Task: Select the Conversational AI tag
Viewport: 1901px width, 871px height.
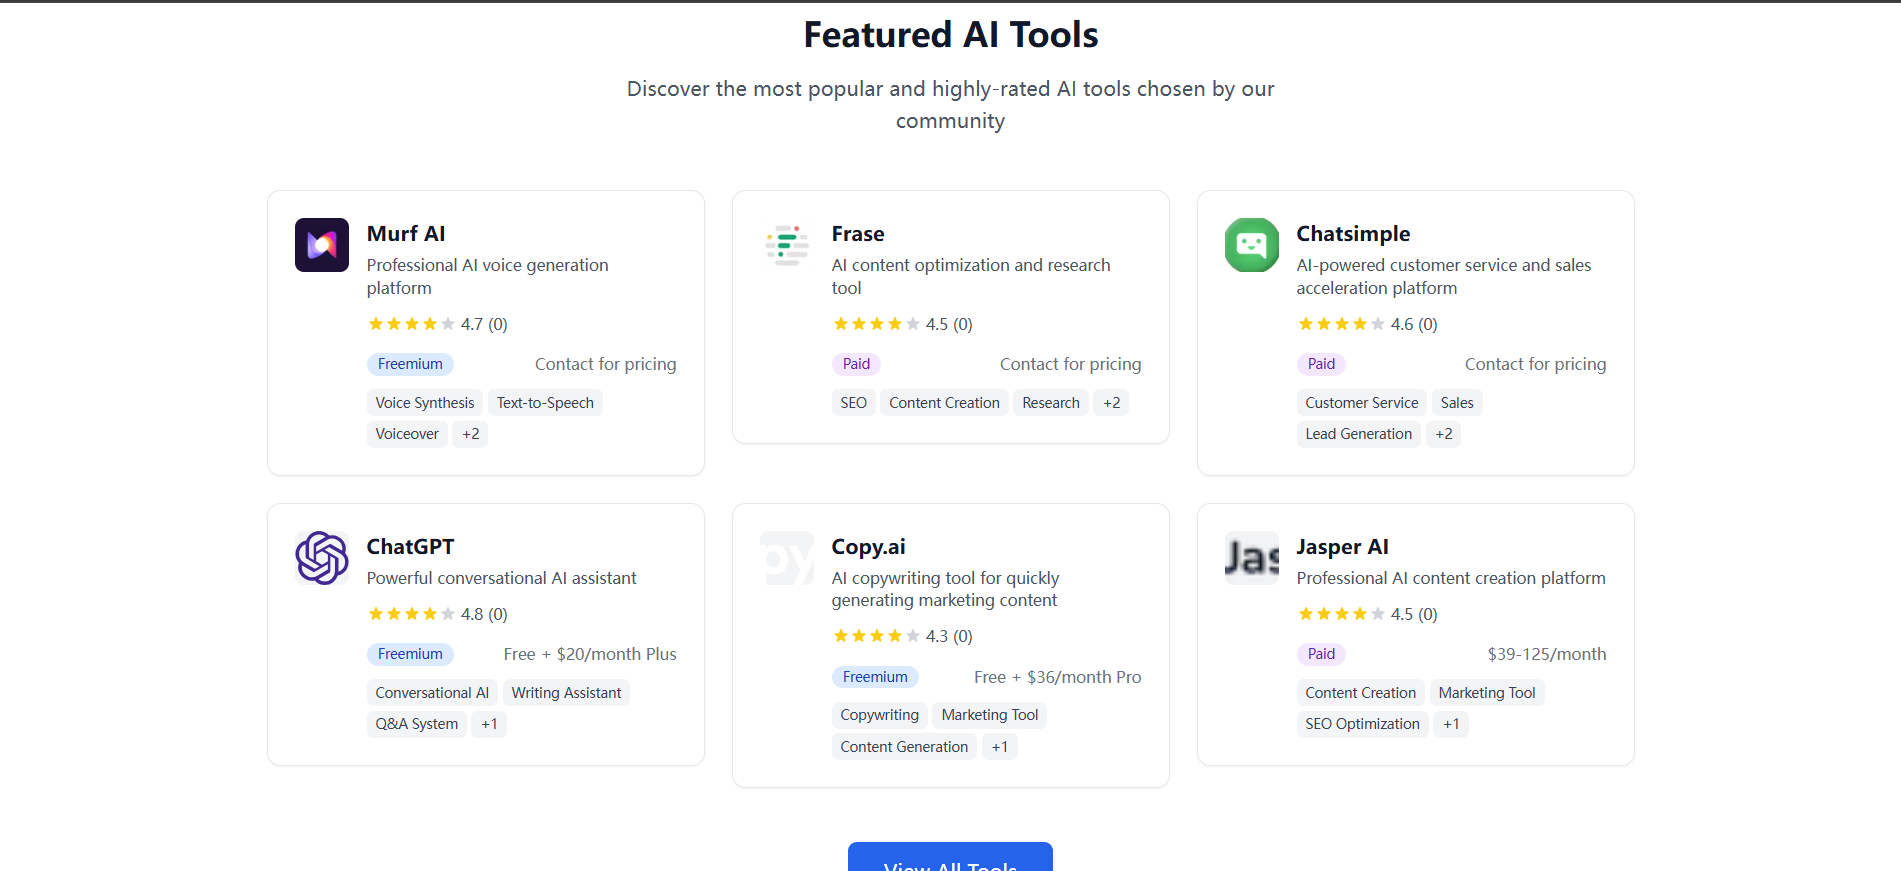Action: click(432, 693)
